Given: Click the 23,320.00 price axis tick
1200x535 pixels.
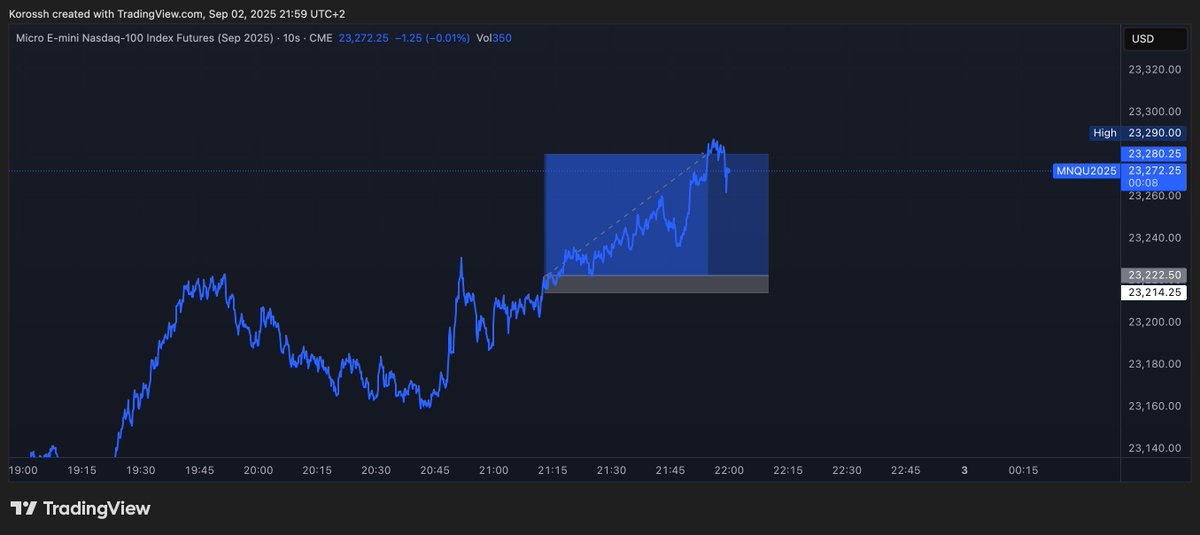Looking at the screenshot, I should click(x=1154, y=70).
